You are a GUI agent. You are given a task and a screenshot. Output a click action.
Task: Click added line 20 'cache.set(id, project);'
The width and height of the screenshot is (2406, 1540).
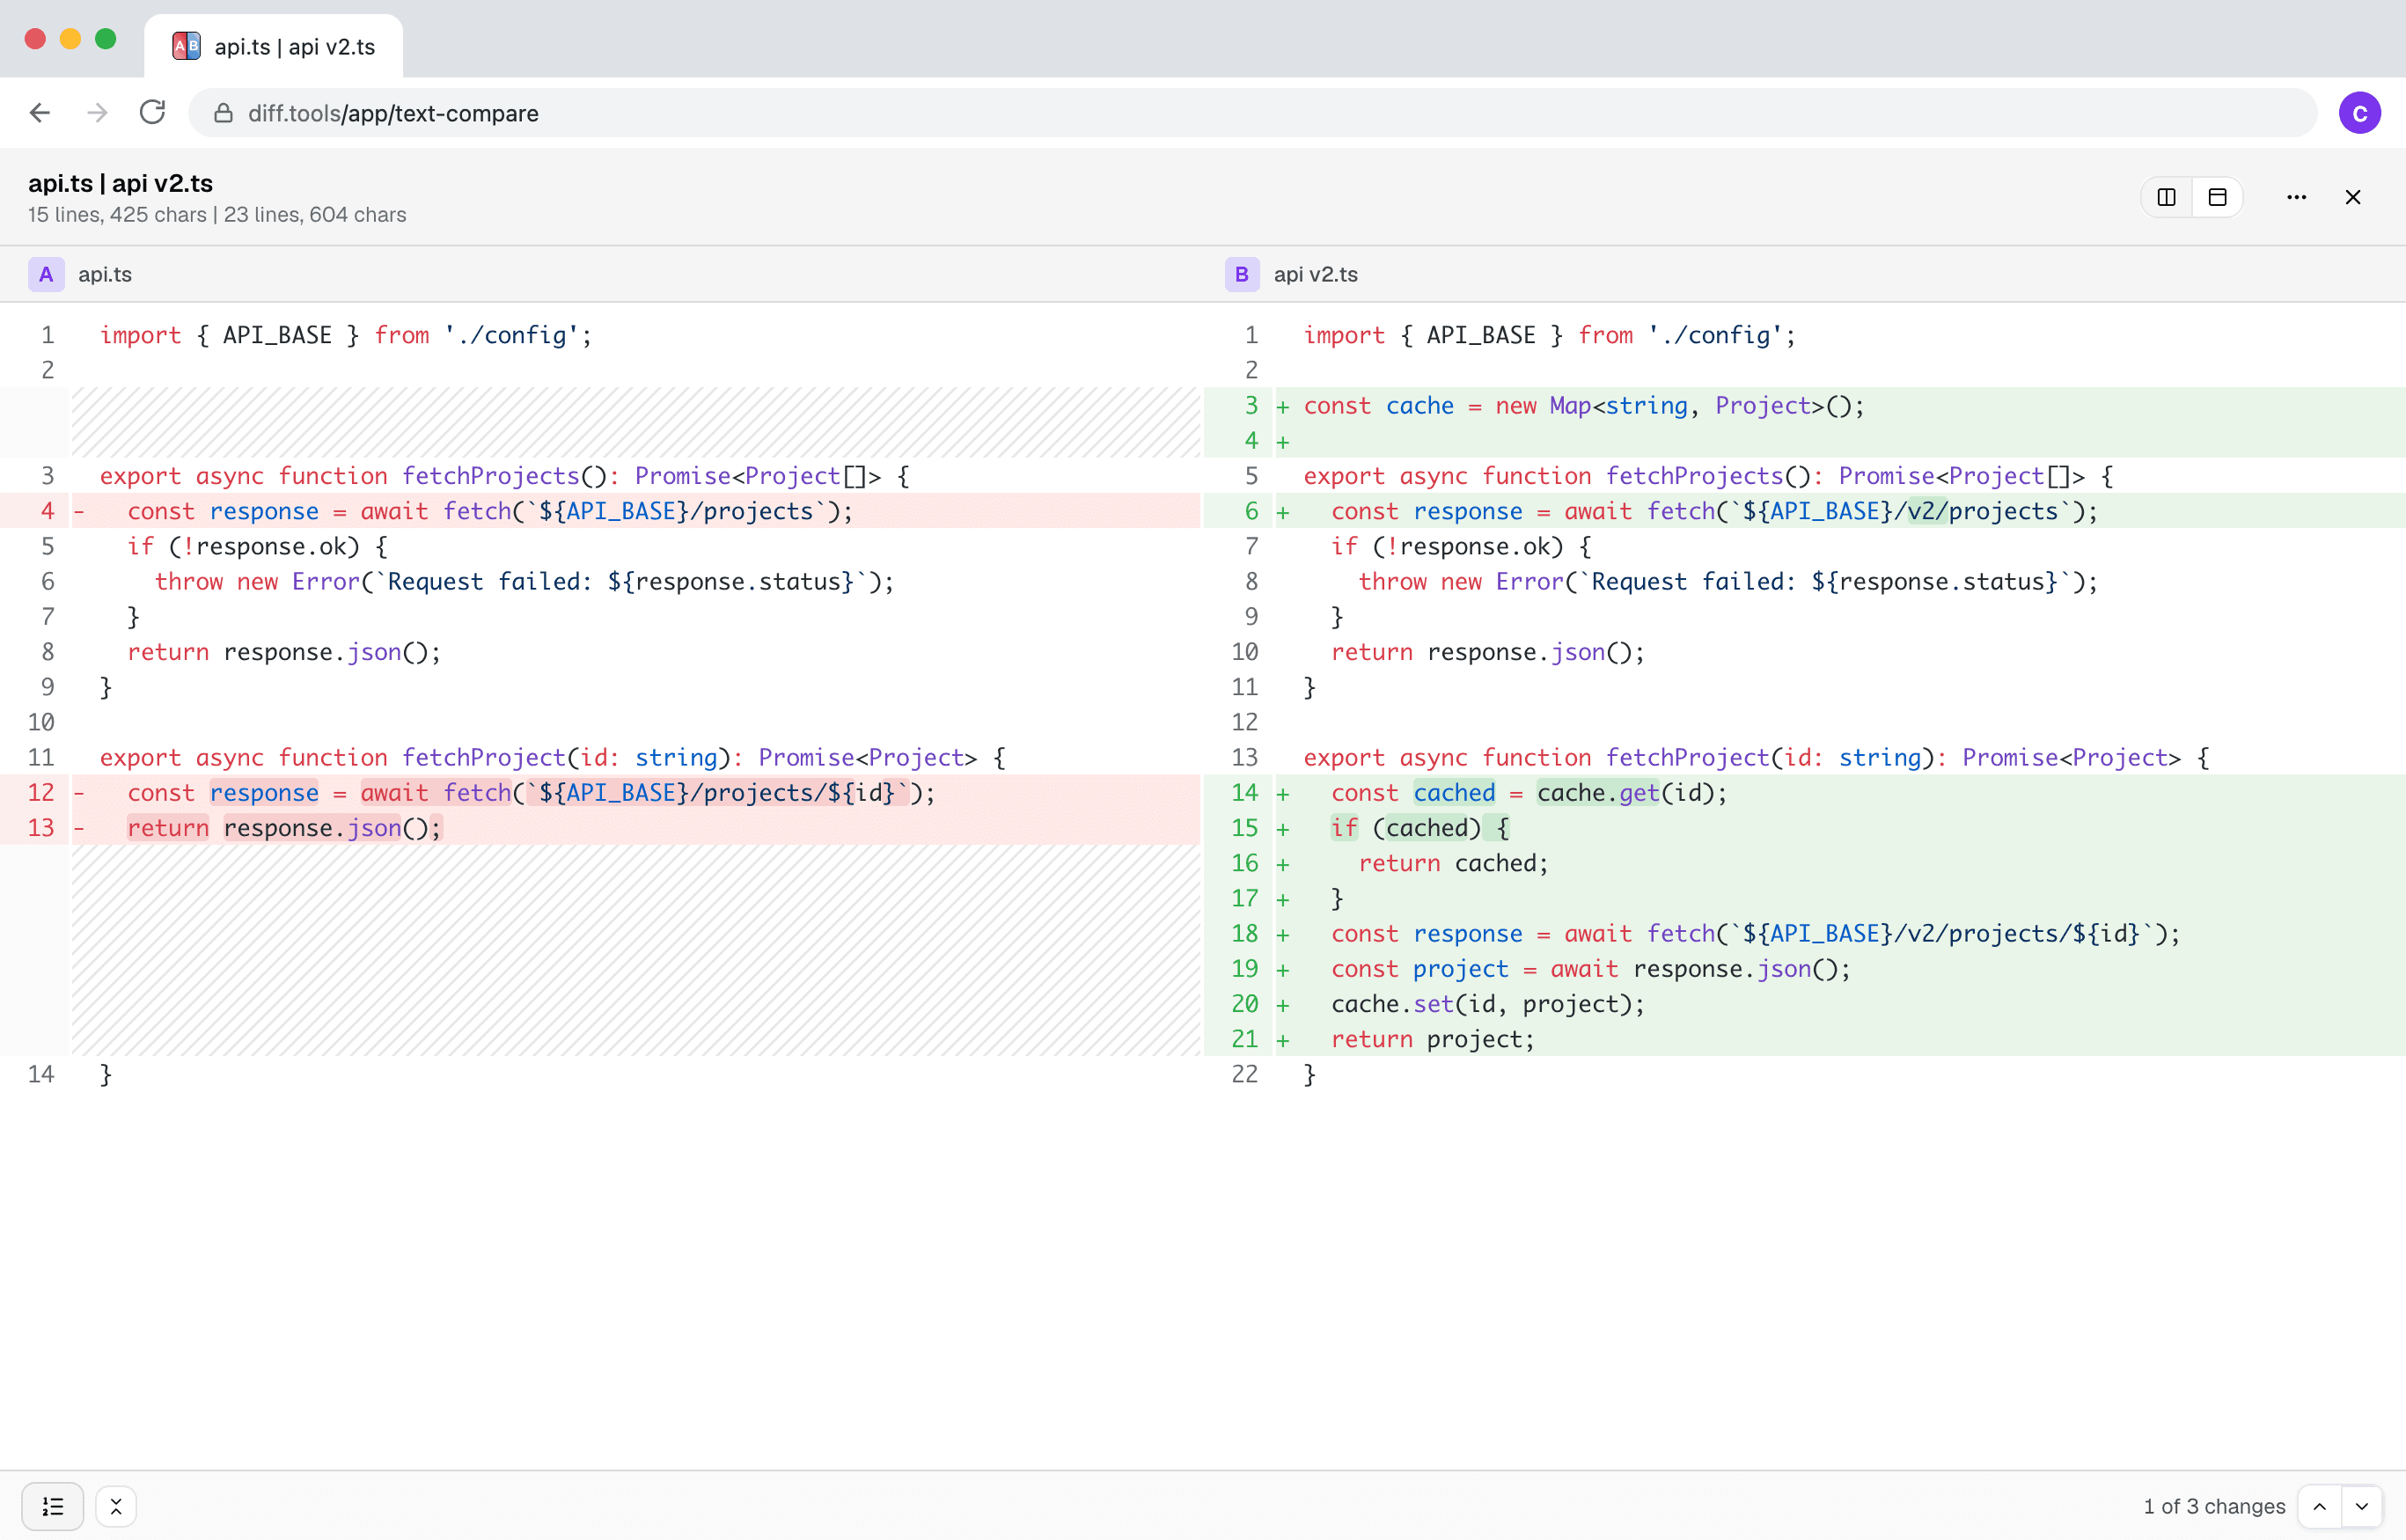[x=1804, y=1004]
